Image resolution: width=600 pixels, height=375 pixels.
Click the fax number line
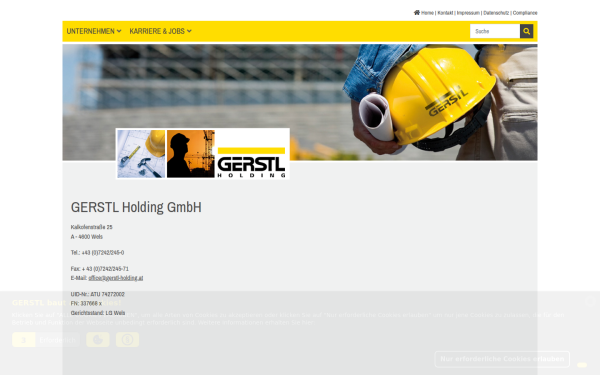click(x=99, y=269)
